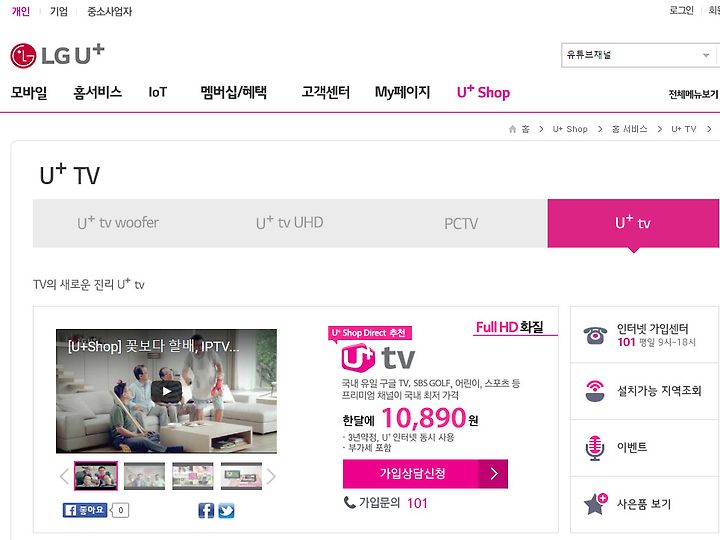720x540 pixels.
Task: Click the 가입상담신청 button
Action: [425, 474]
